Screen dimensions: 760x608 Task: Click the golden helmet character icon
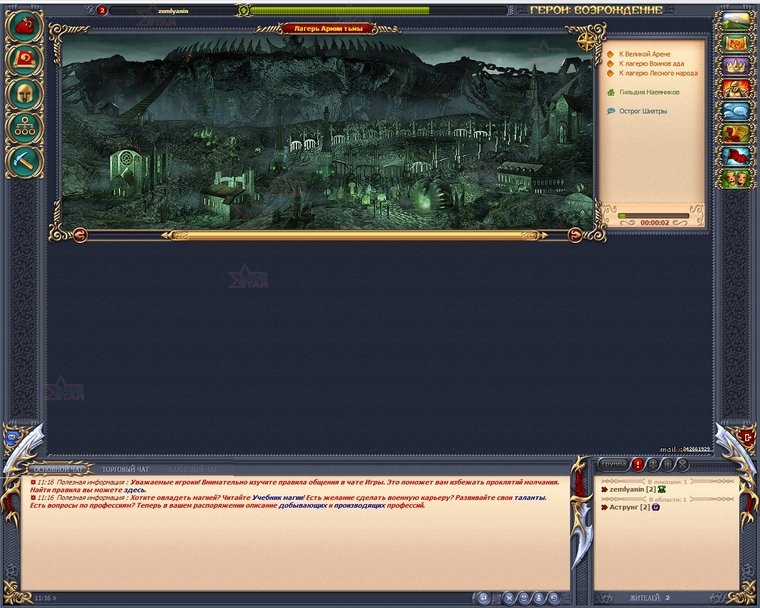coord(24,94)
